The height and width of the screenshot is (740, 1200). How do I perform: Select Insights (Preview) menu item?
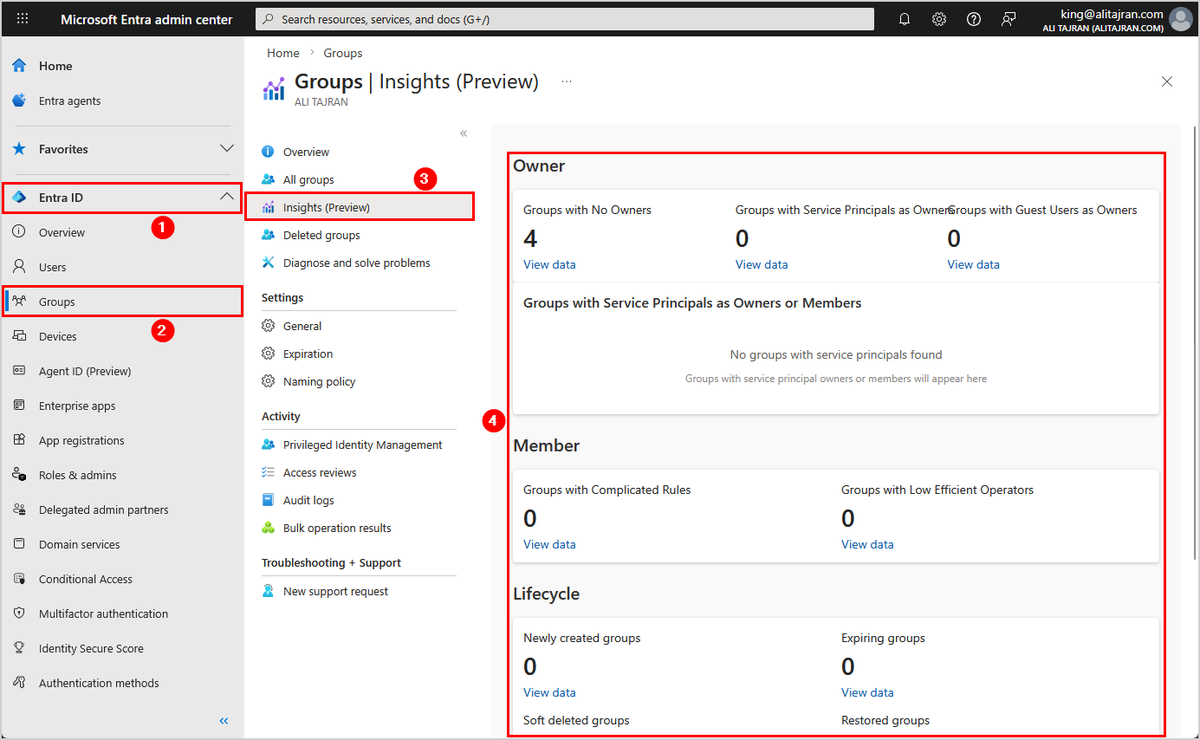(x=359, y=207)
